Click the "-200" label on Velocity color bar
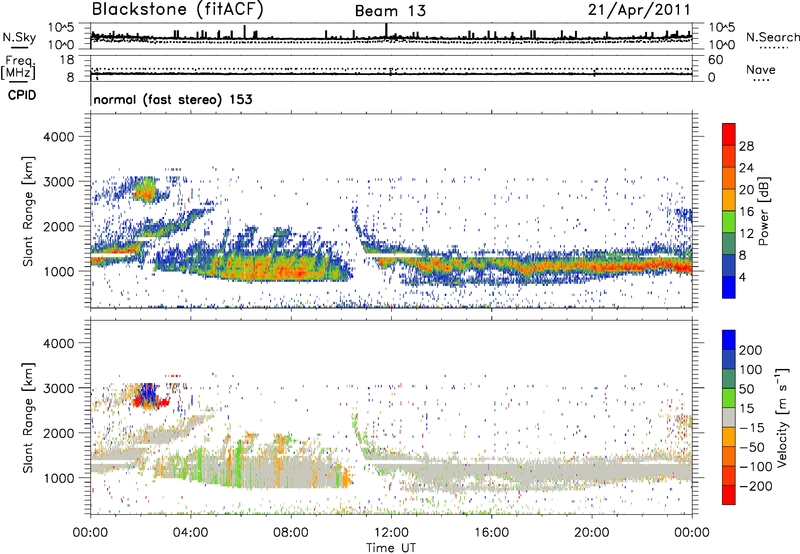 (756, 486)
